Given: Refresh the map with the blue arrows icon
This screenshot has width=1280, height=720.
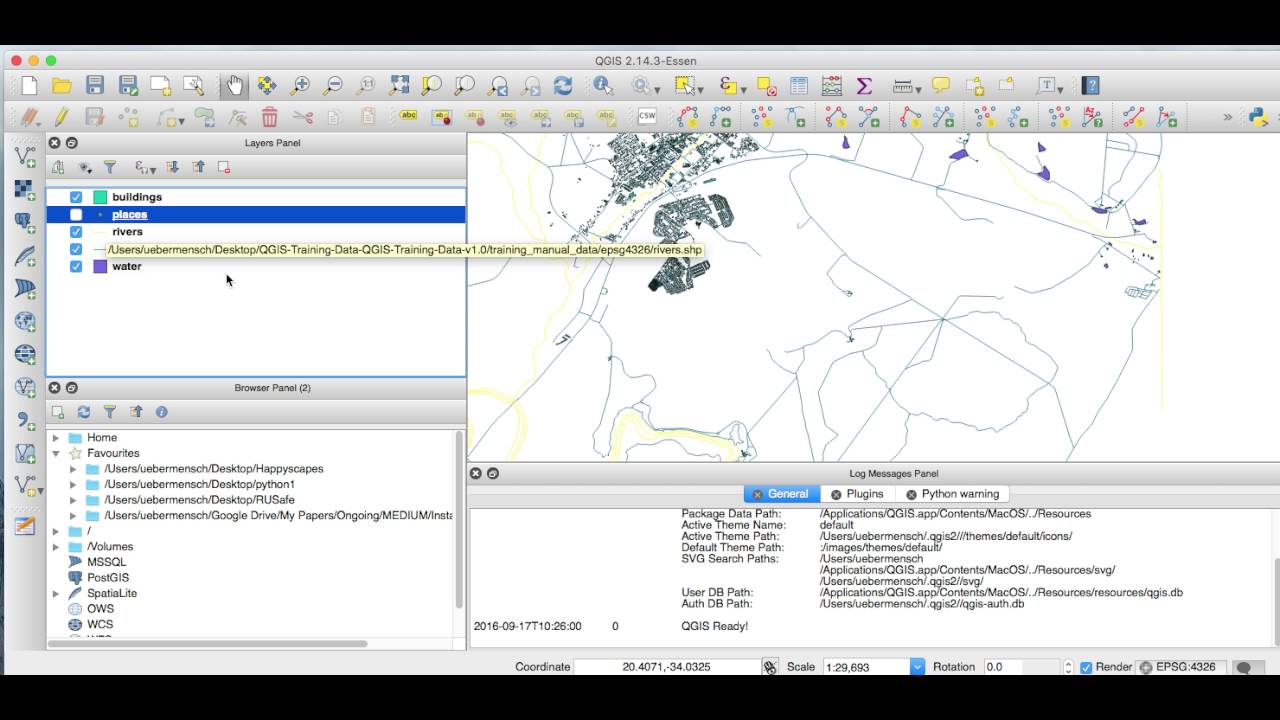Looking at the screenshot, I should point(563,86).
